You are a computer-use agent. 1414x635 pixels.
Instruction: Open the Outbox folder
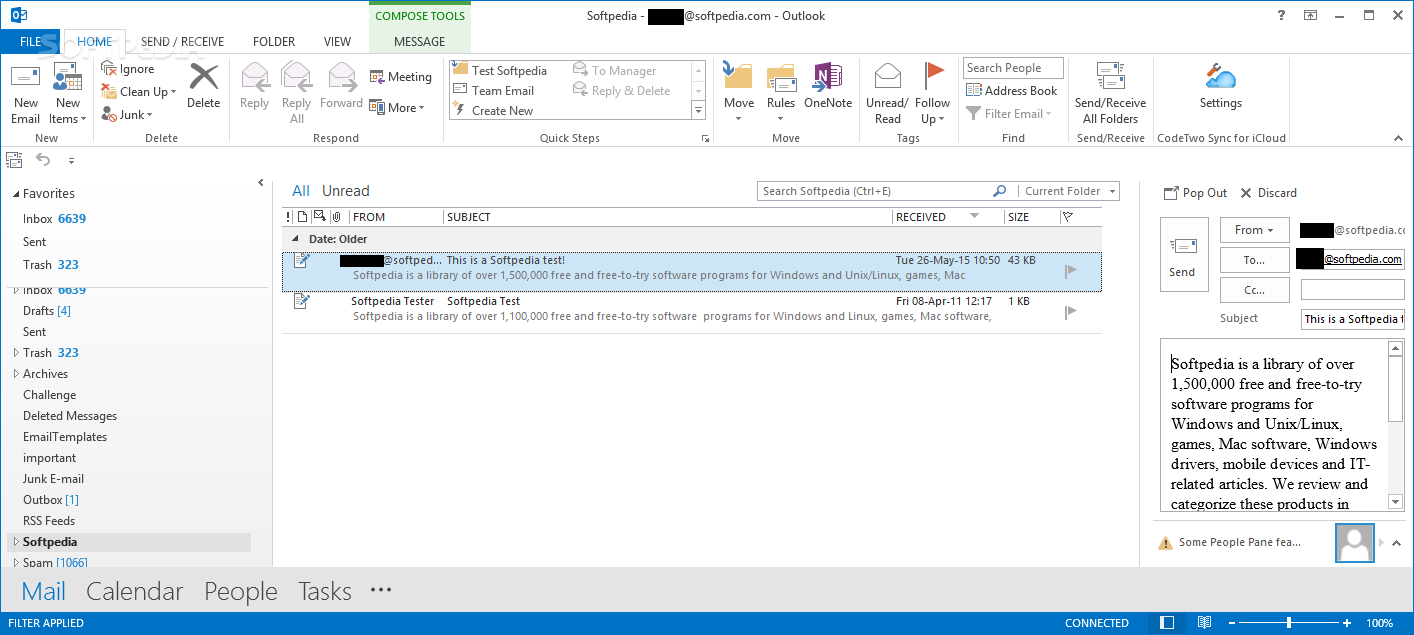click(x=50, y=500)
